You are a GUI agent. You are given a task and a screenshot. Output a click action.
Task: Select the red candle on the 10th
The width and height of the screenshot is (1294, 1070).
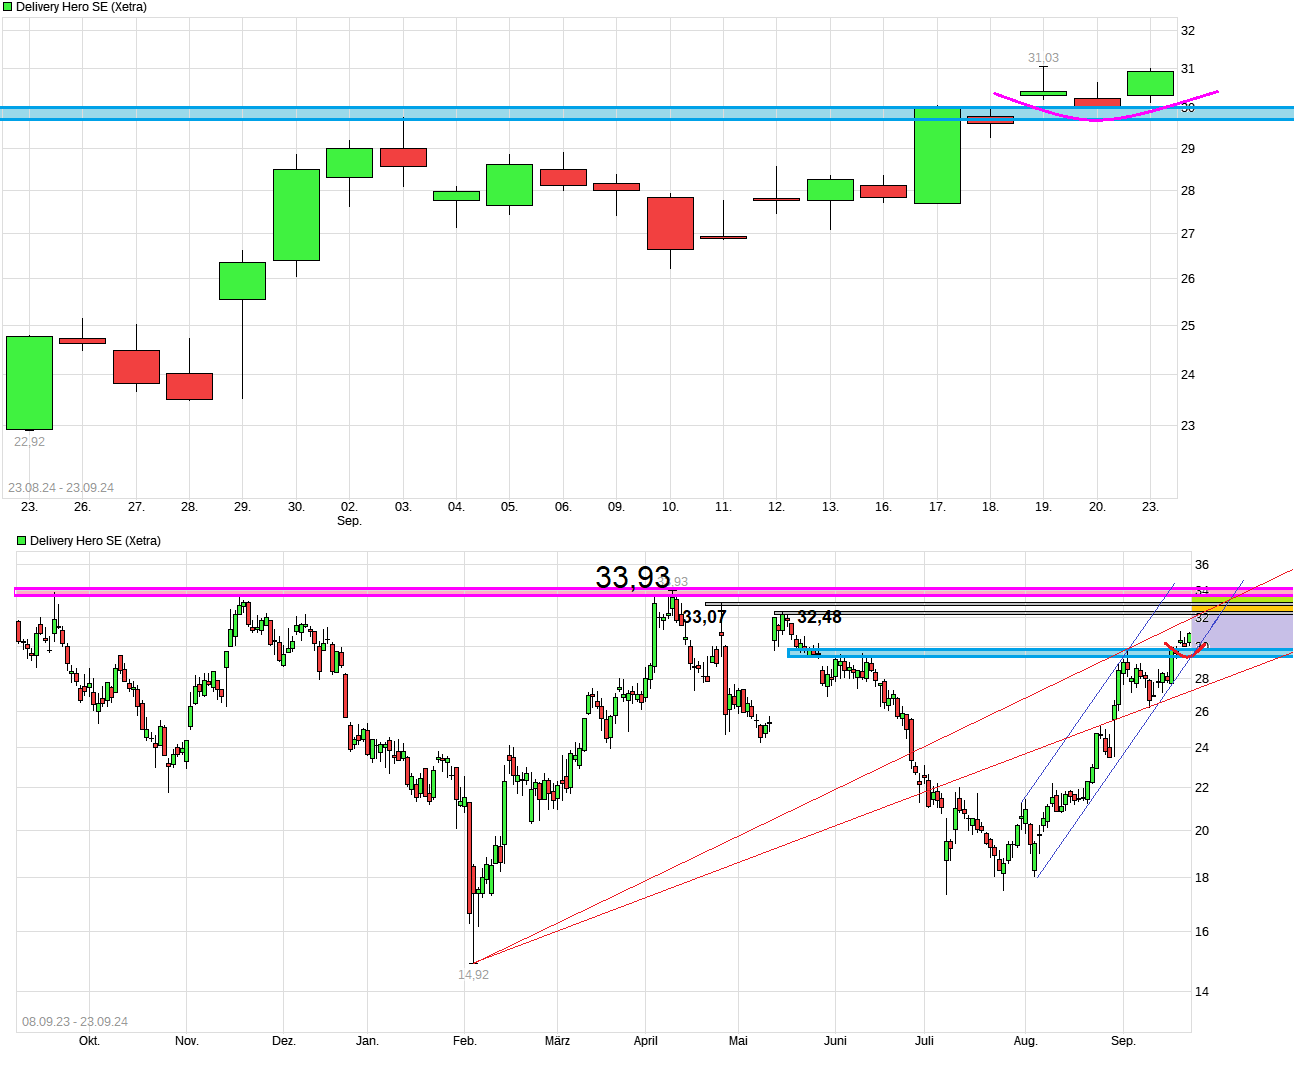[x=670, y=223]
